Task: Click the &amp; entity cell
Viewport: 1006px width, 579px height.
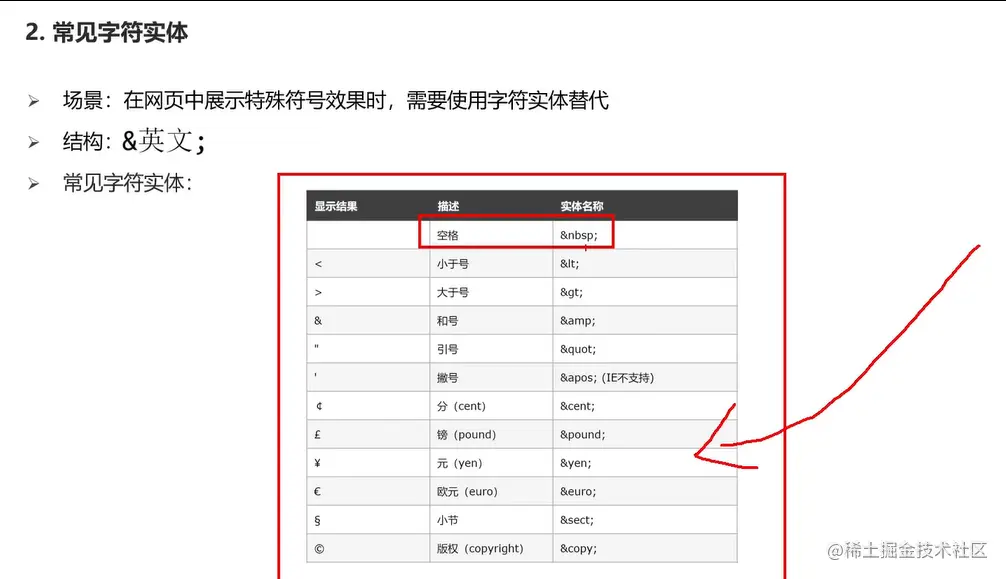Action: click(x=577, y=320)
